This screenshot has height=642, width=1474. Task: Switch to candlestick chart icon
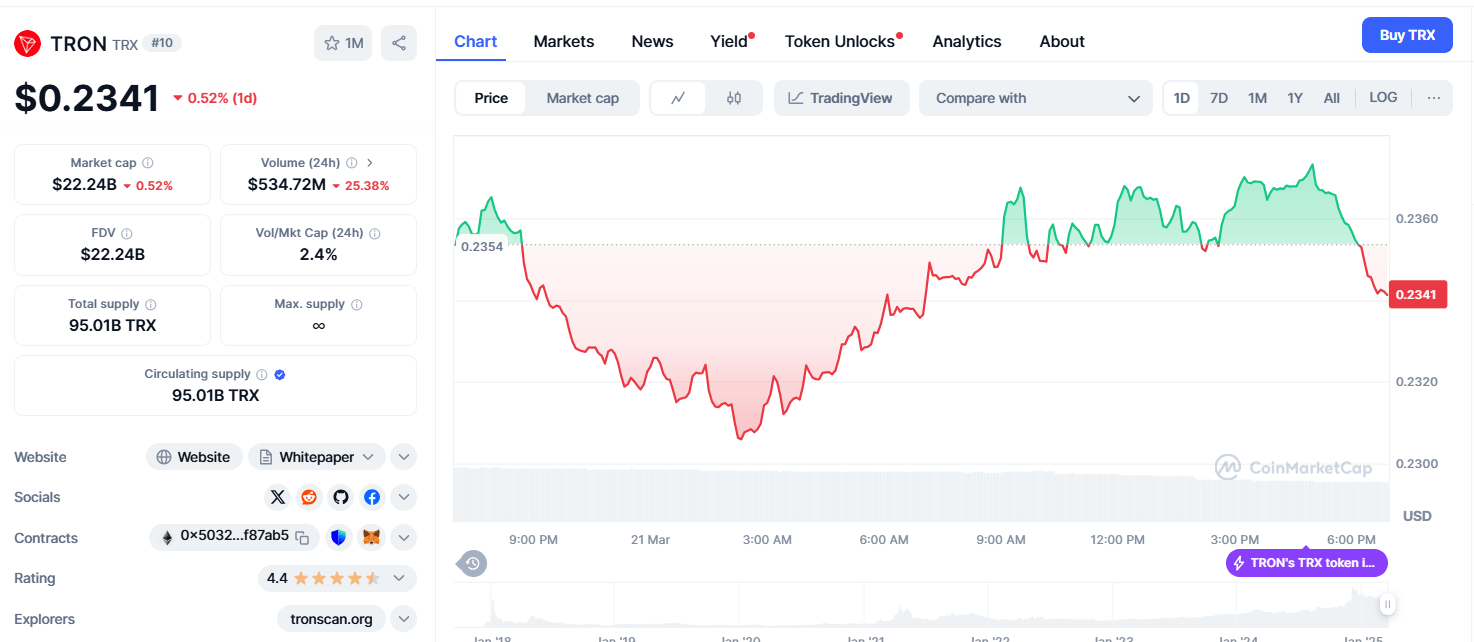(x=734, y=98)
